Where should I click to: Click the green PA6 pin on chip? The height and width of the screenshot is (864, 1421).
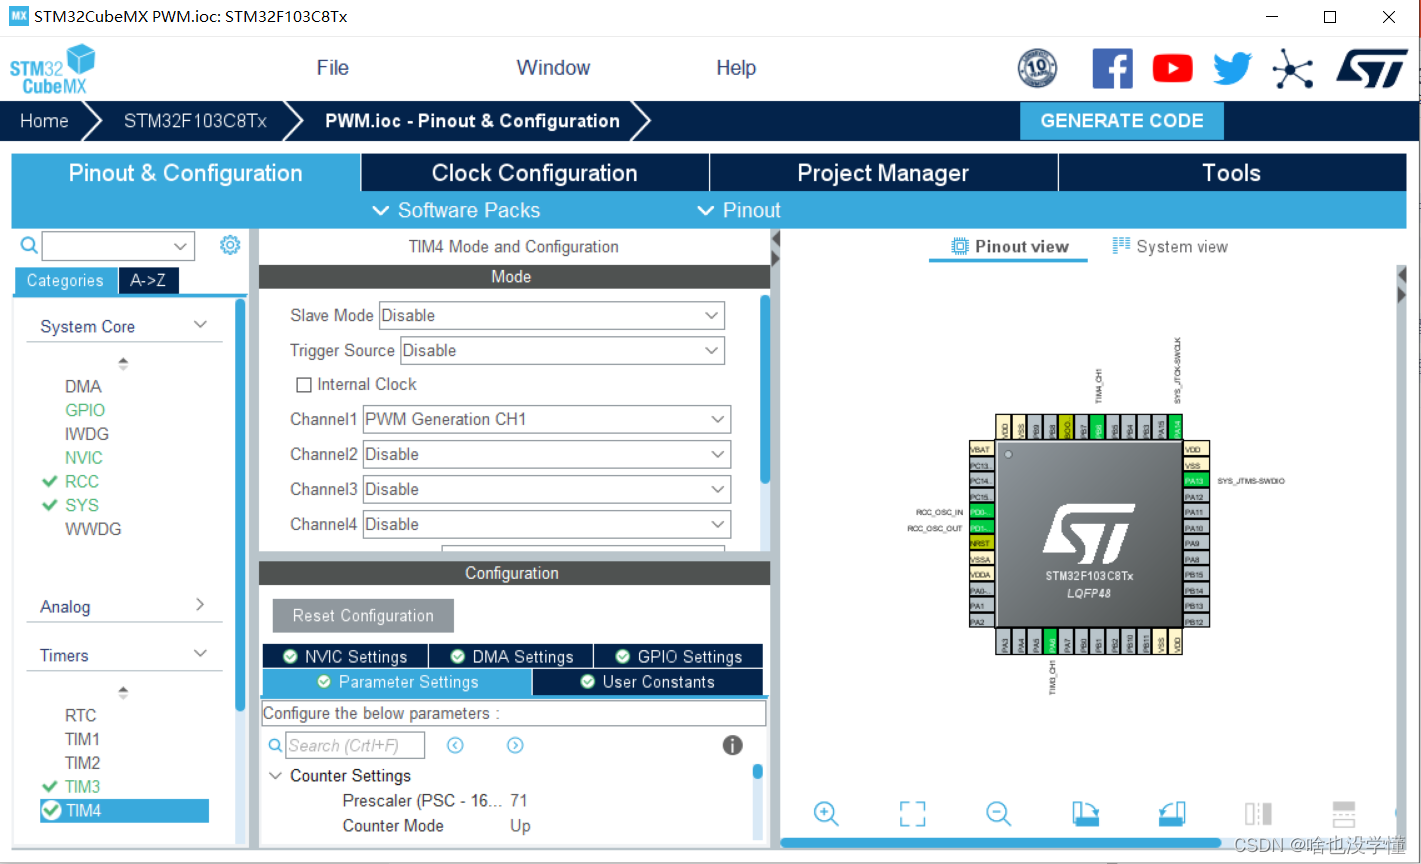(1050, 641)
